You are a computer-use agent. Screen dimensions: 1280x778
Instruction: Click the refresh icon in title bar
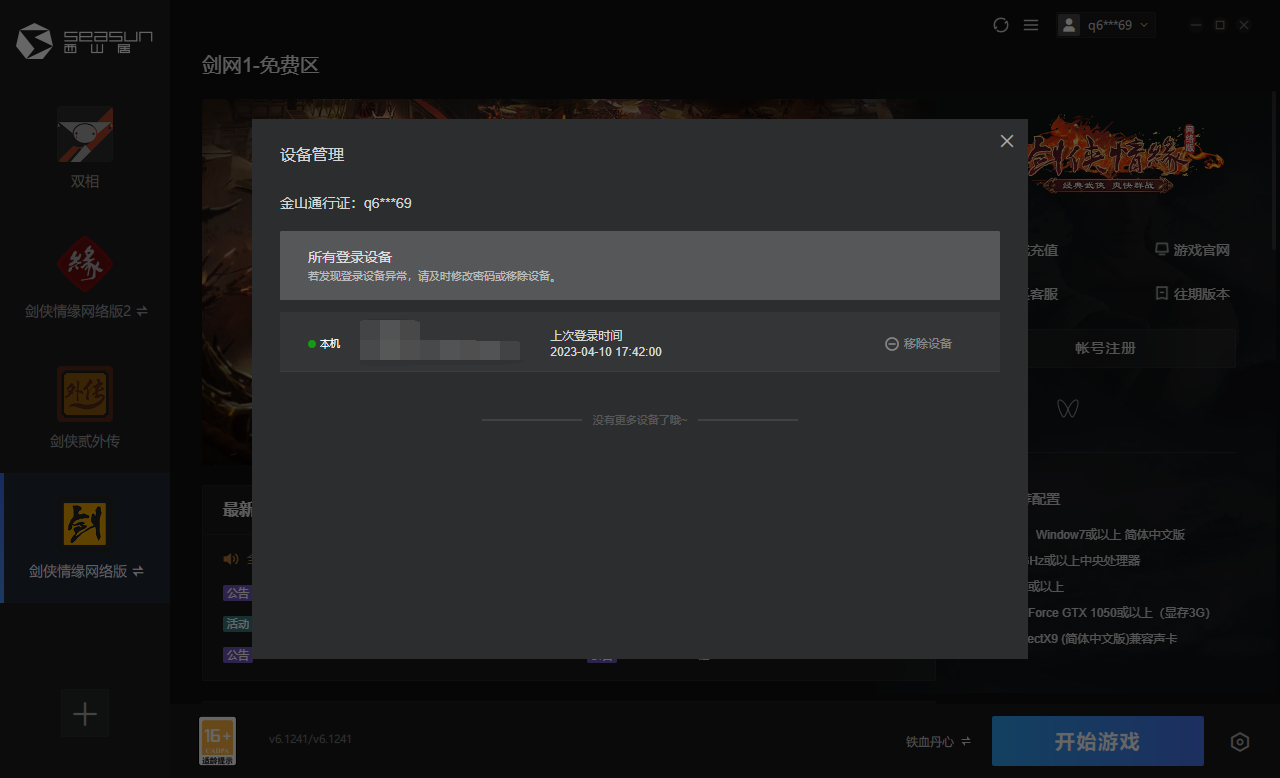(1001, 25)
